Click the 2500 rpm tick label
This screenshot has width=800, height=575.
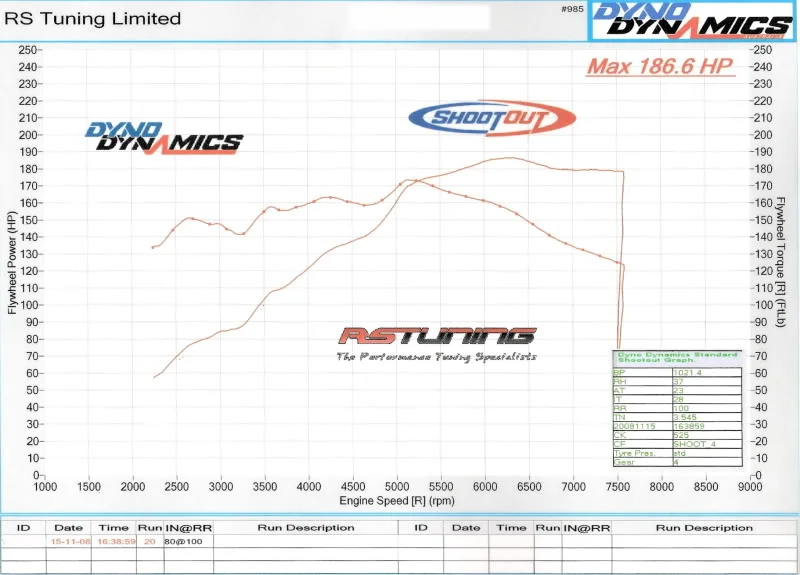pyautogui.click(x=177, y=487)
